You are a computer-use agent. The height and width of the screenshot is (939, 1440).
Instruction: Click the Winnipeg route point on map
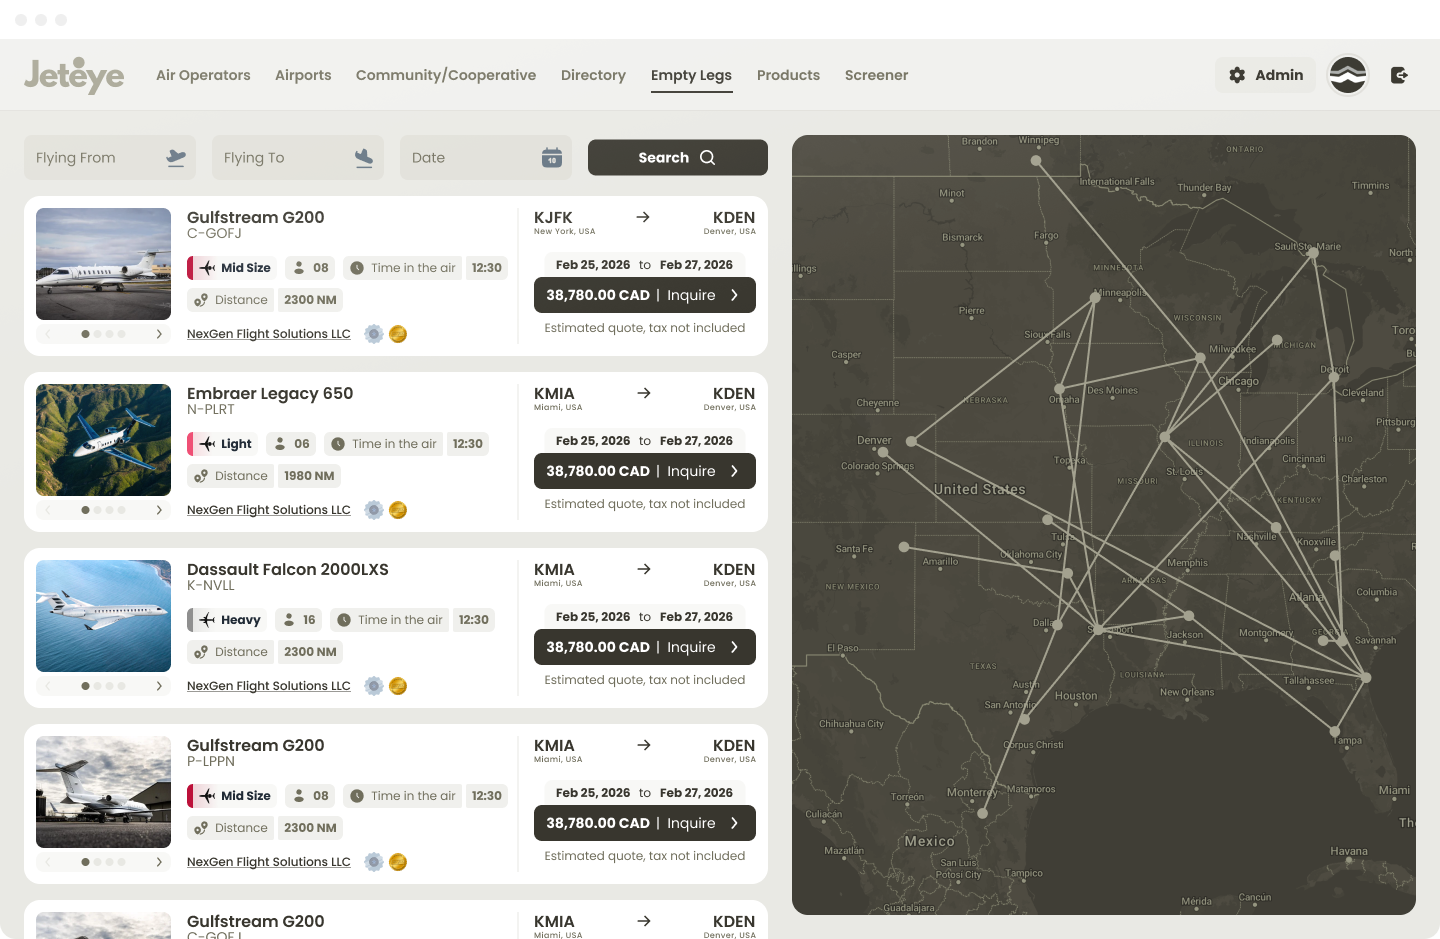(1036, 160)
